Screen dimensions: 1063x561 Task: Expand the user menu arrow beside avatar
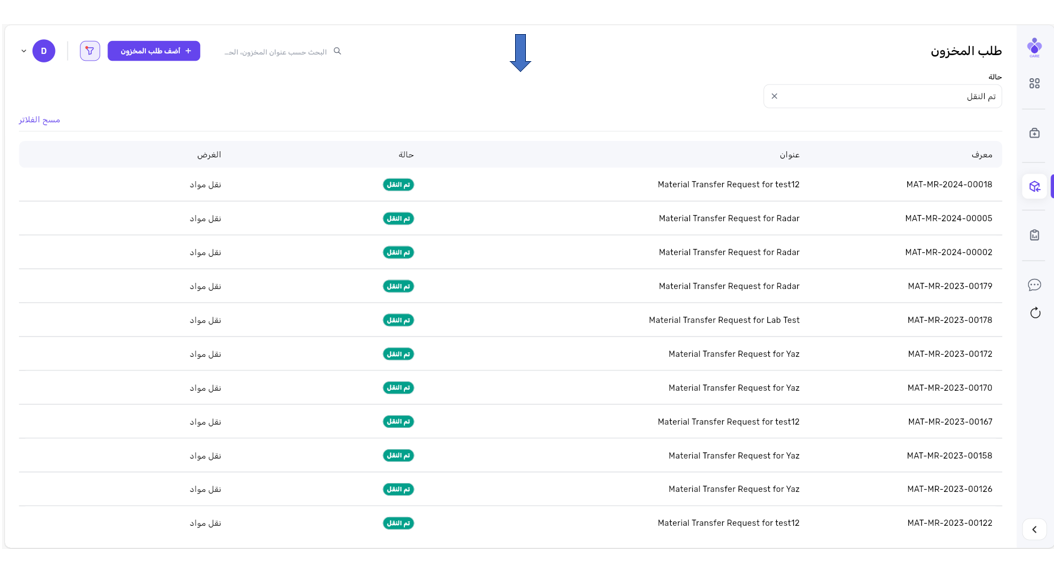pyautogui.click(x=24, y=51)
